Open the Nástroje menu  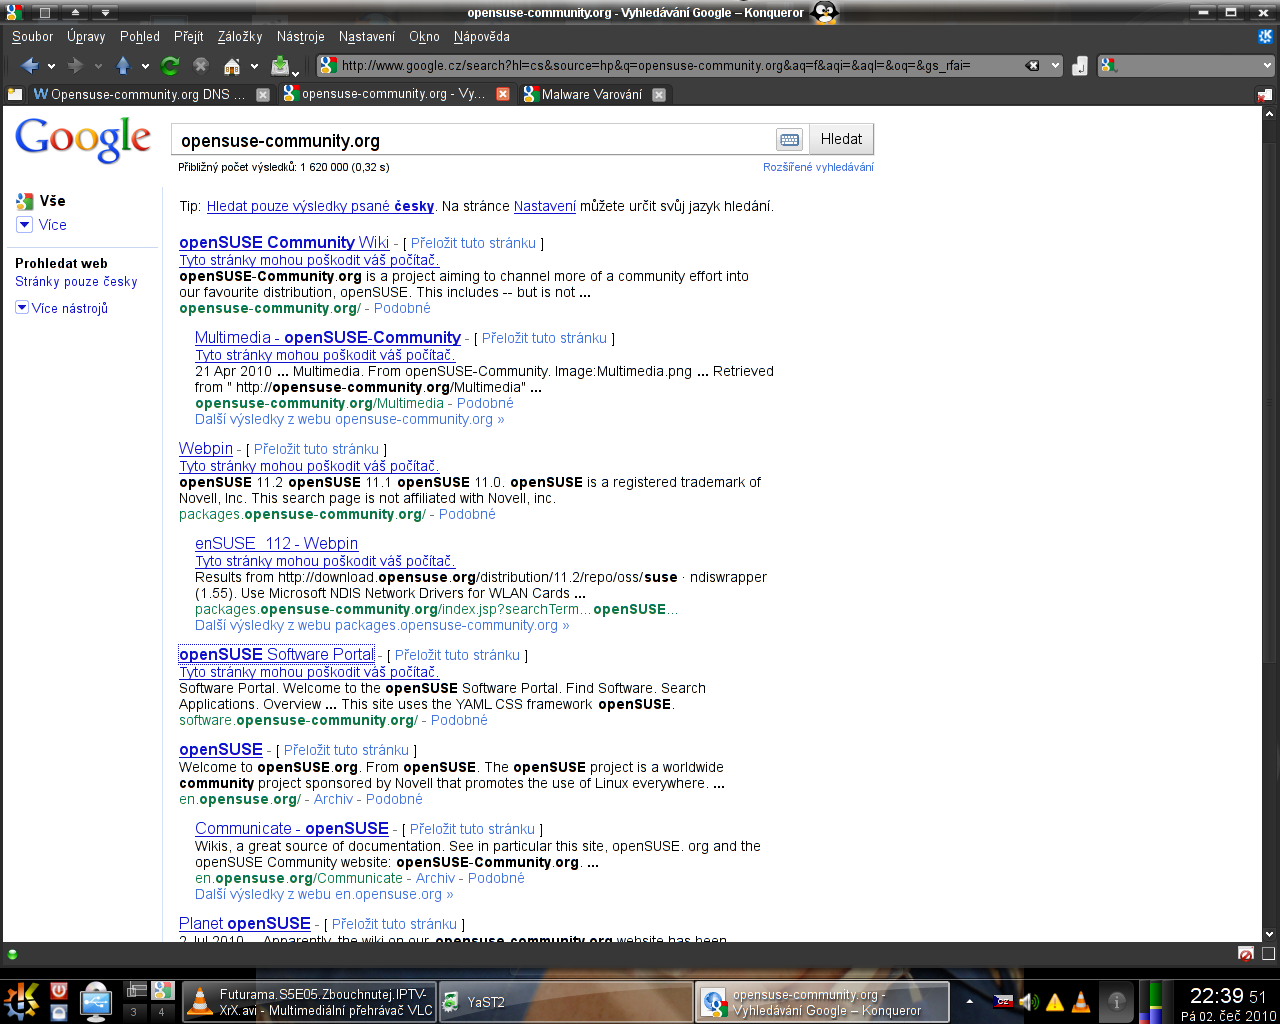tap(301, 36)
